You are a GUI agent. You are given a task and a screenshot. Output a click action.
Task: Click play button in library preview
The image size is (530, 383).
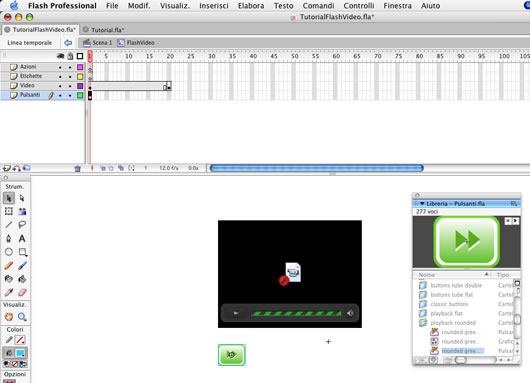click(x=515, y=221)
